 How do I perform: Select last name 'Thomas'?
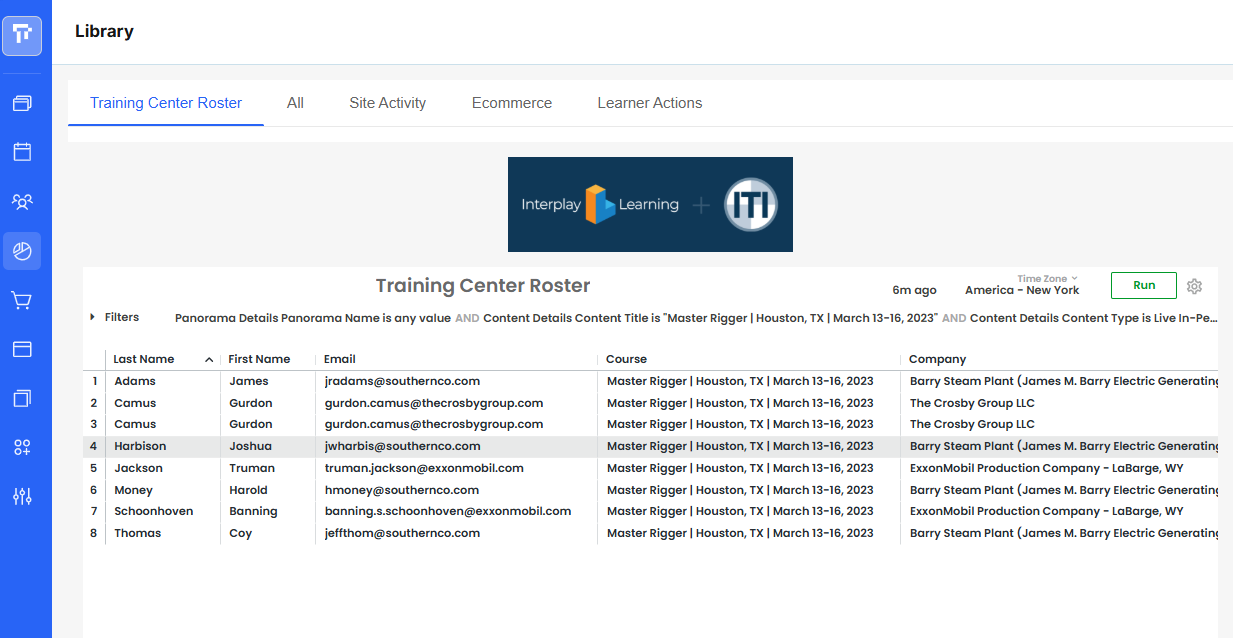click(x=137, y=533)
